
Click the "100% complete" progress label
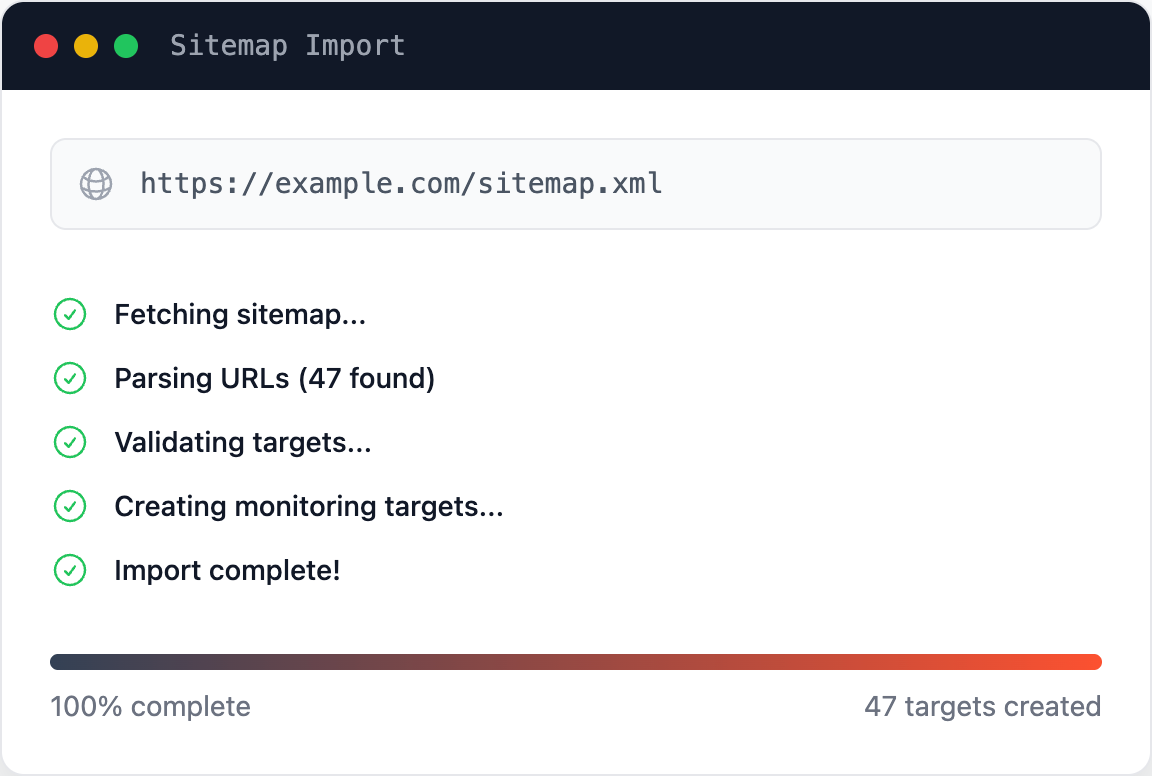(150, 707)
